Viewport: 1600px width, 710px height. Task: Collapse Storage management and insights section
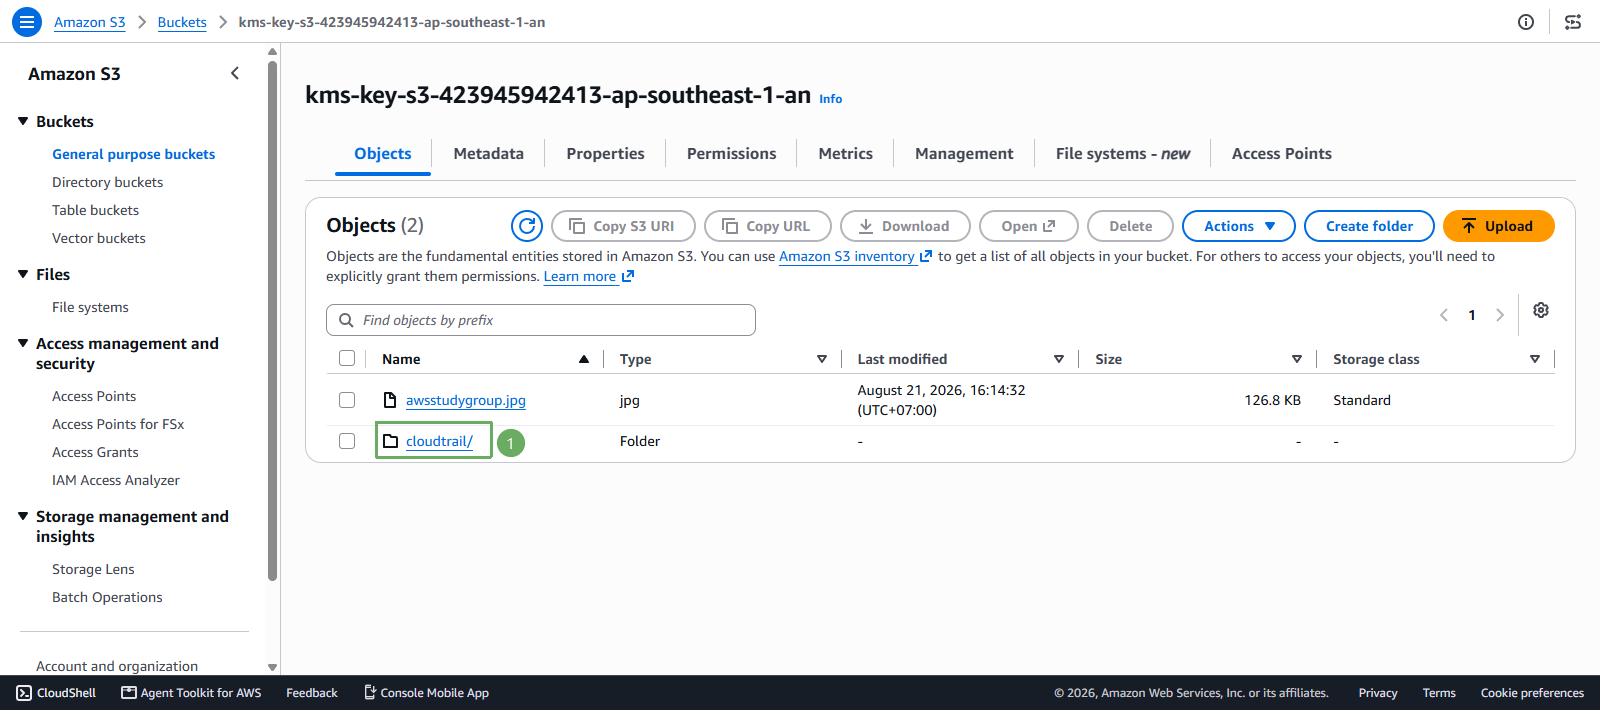click(23, 516)
